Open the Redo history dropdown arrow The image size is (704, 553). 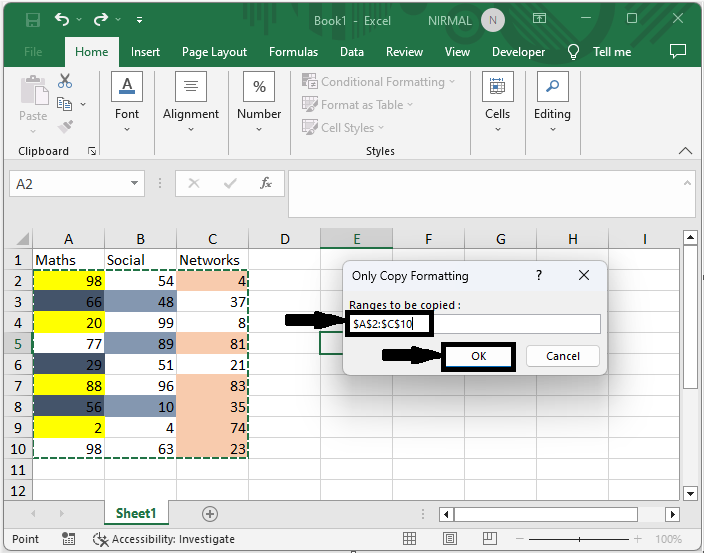[118, 20]
